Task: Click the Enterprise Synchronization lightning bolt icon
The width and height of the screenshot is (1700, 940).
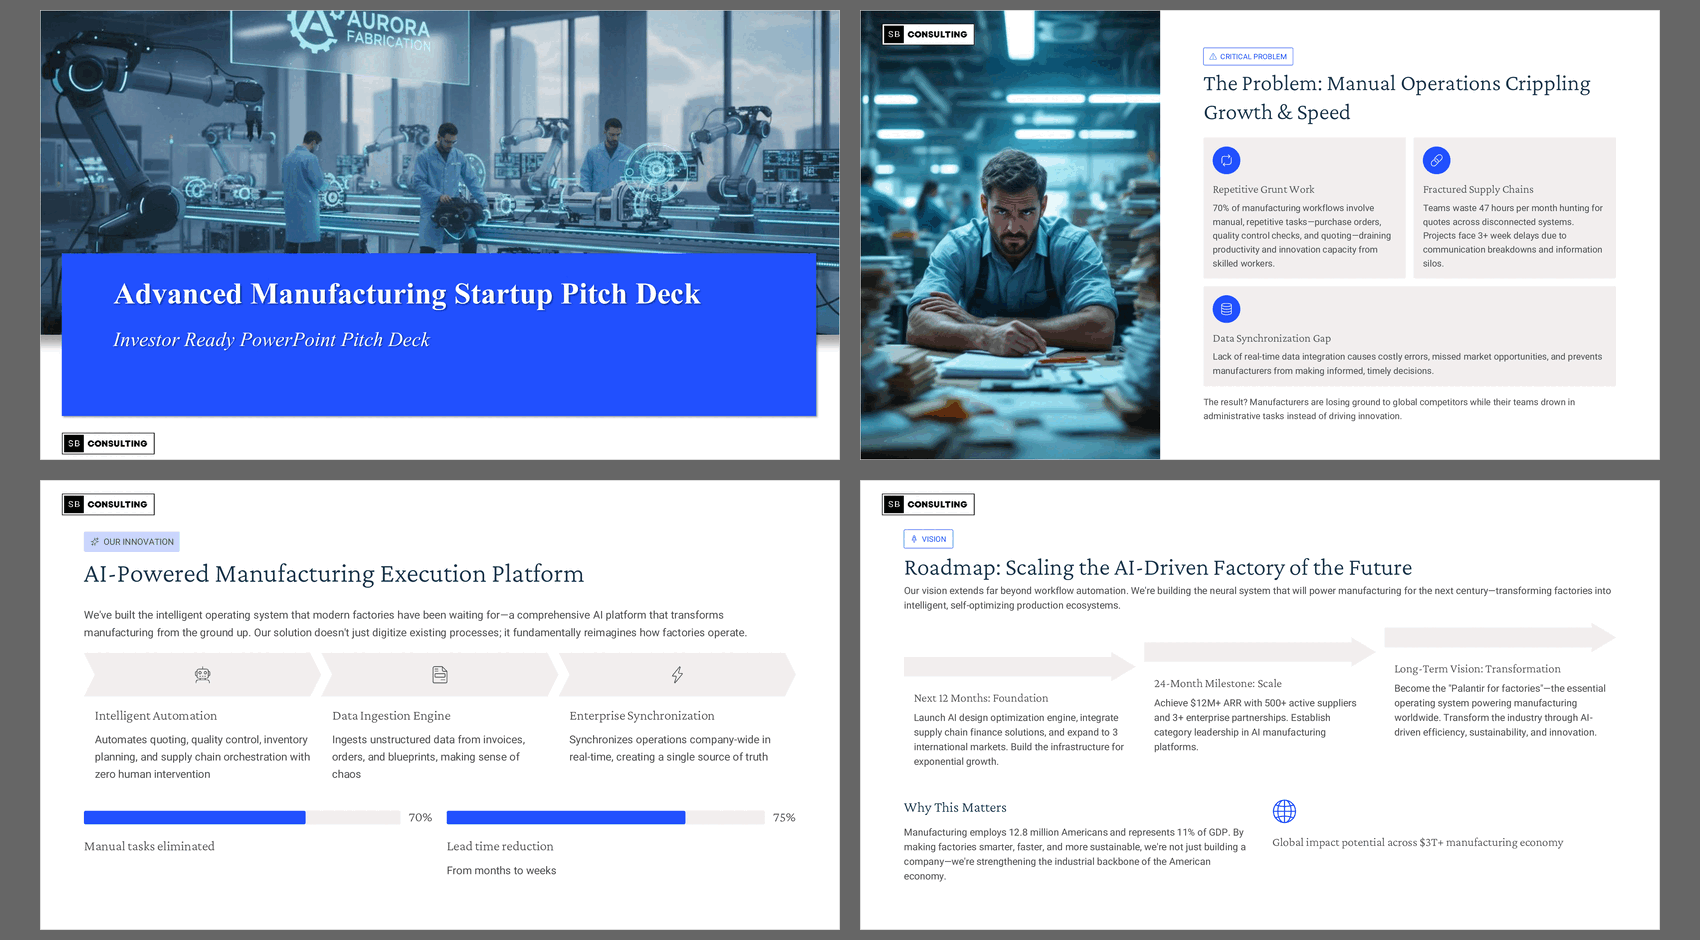Action: [677, 675]
